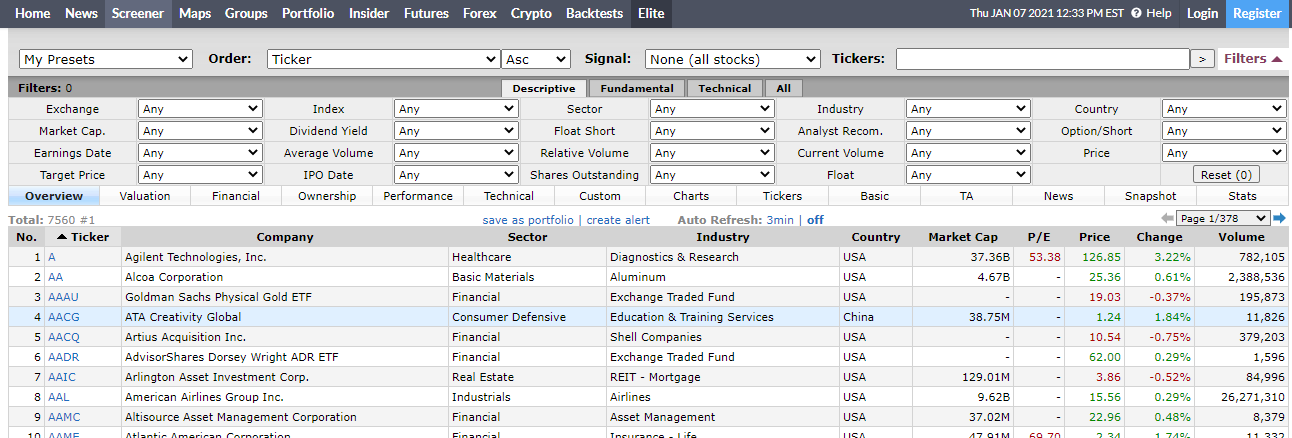The width and height of the screenshot is (1292, 438).
Task: Open the IPO Date filter dropdown
Action: pyautogui.click(x=456, y=175)
